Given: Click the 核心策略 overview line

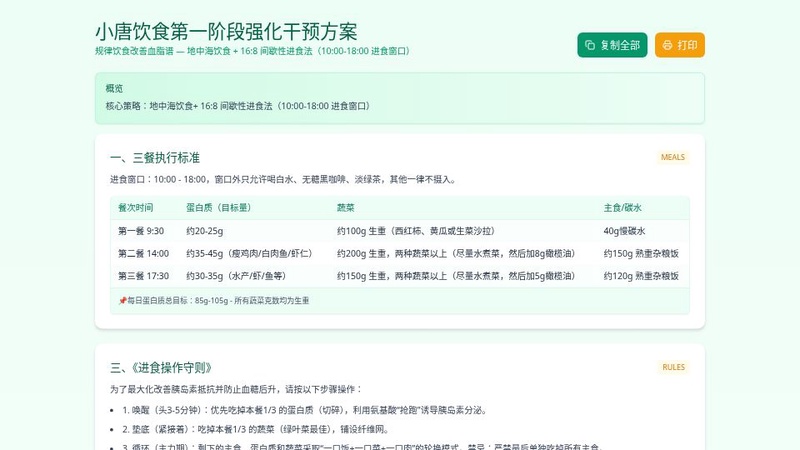Looking at the screenshot, I should point(238,106).
